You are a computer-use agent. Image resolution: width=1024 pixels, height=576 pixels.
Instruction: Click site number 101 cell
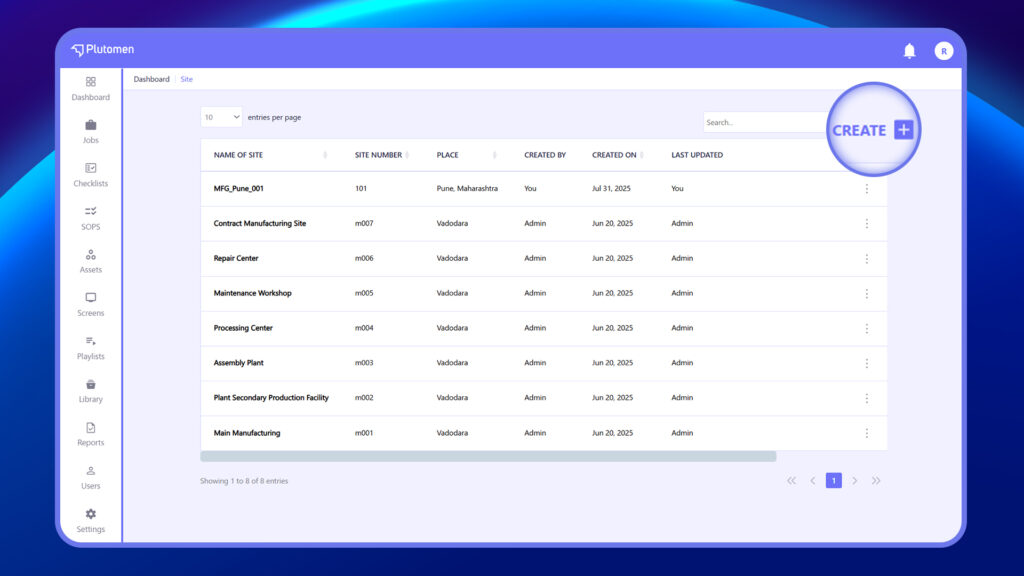coord(360,188)
